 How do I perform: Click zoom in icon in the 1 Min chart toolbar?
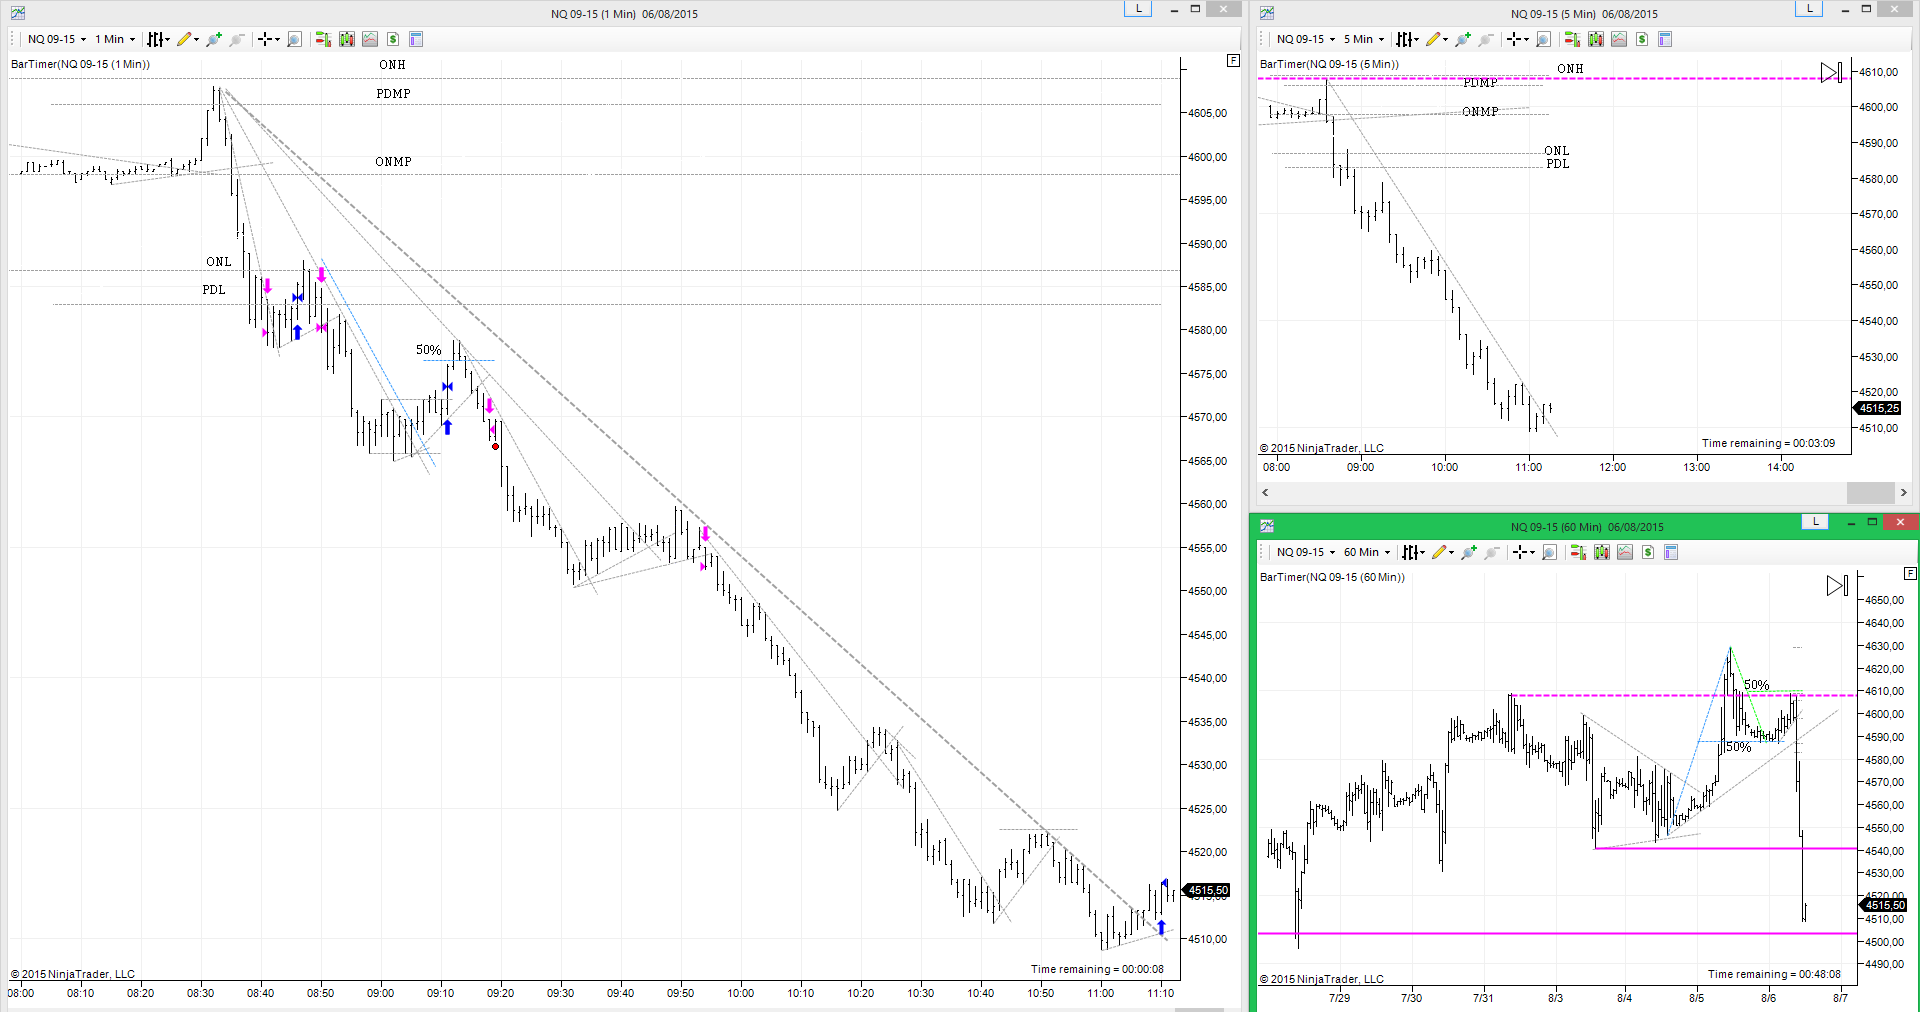[x=214, y=39]
